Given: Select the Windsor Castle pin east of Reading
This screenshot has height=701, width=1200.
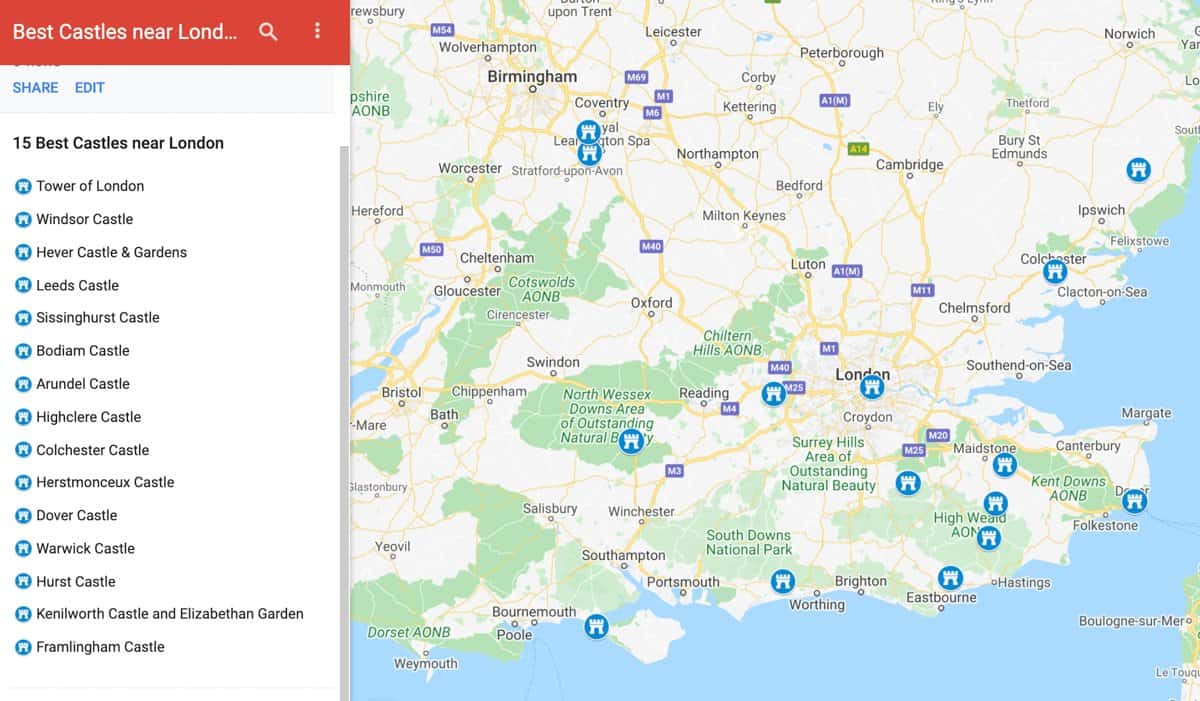Looking at the screenshot, I should pos(773,393).
